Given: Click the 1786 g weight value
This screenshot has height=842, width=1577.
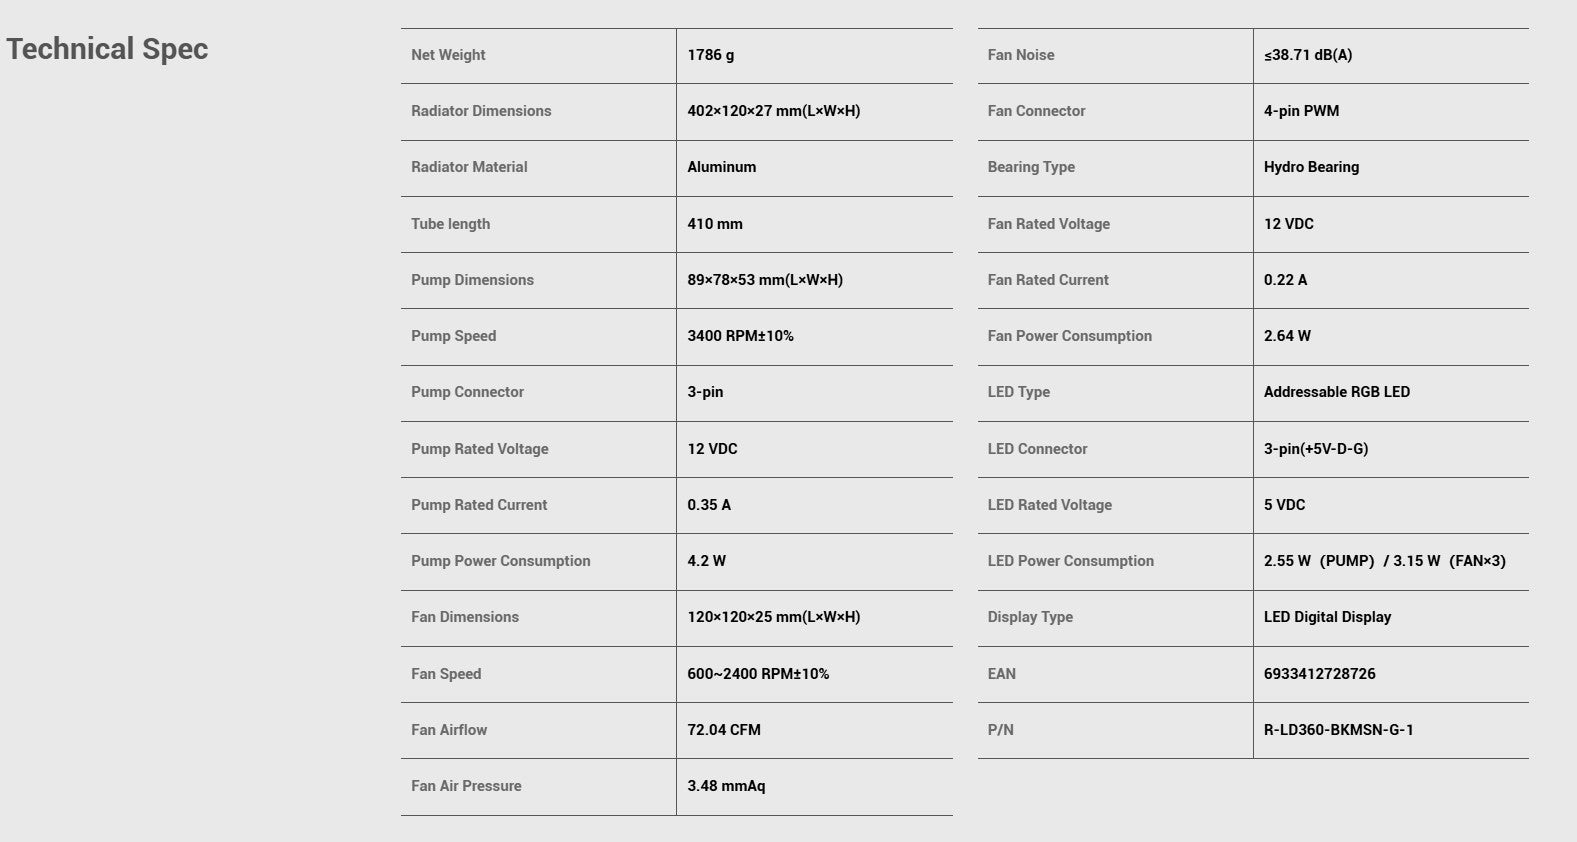Looking at the screenshot, I should (x=711, y=55).
